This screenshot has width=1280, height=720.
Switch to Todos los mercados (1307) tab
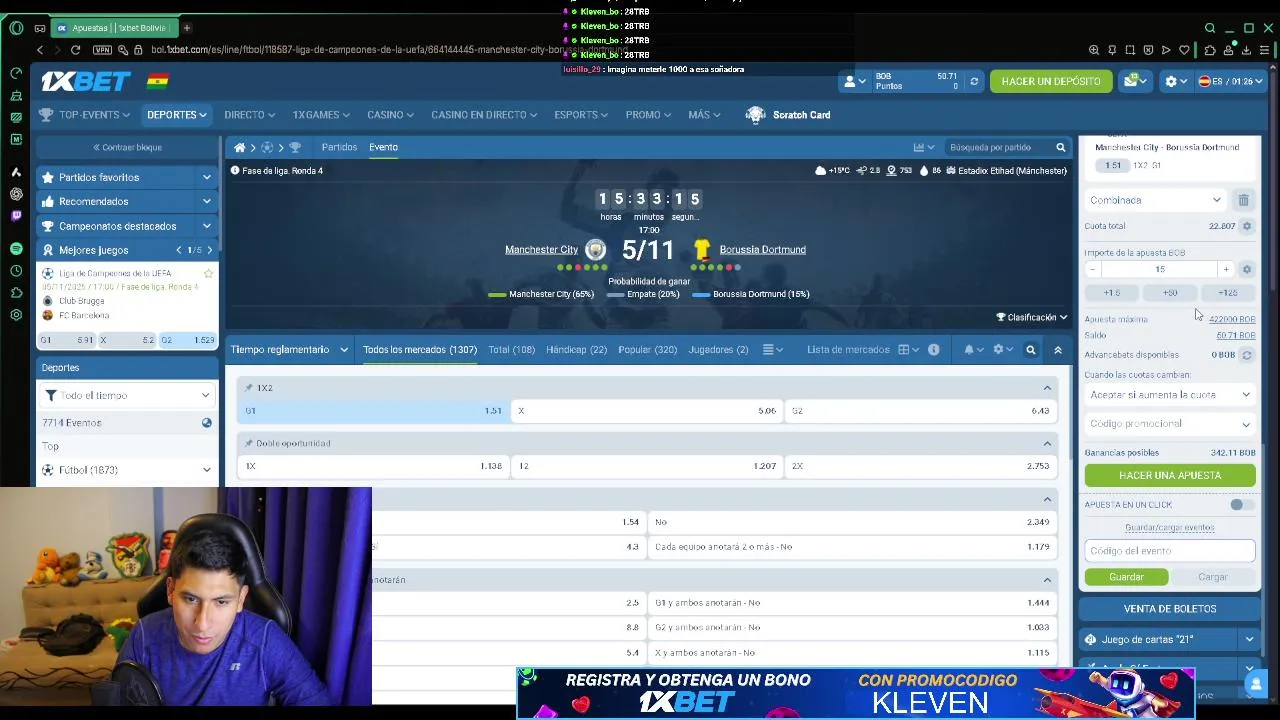pyautogui.click(x=420, y=350)
